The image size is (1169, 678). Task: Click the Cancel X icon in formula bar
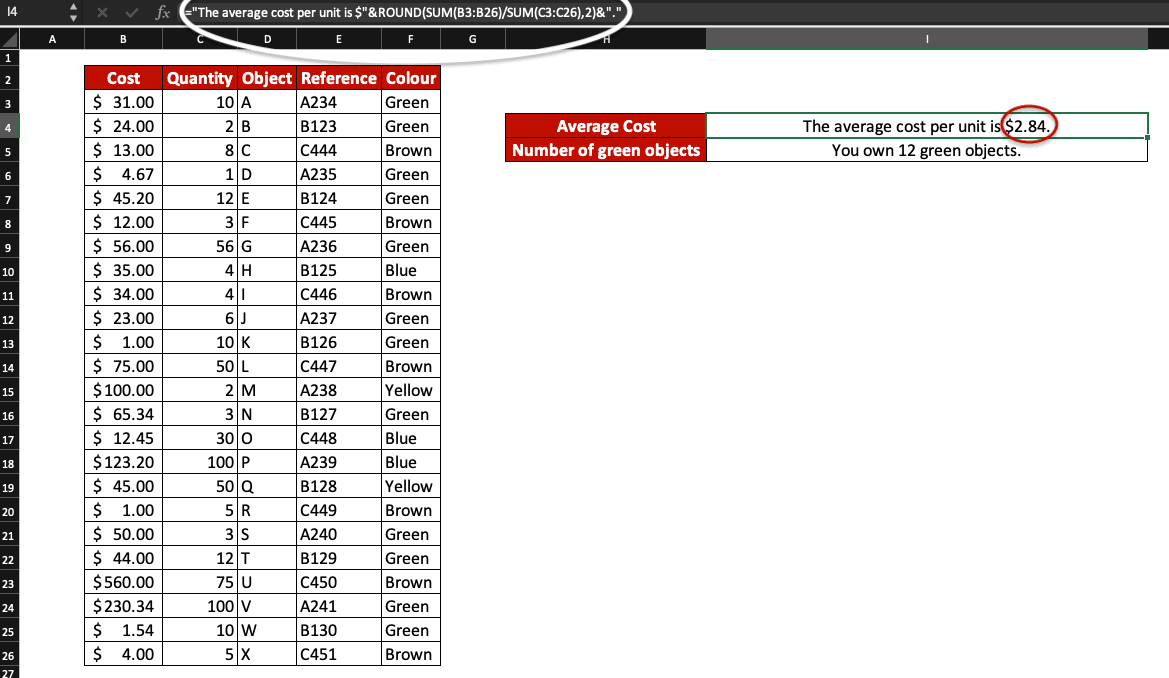coord(104,14)
